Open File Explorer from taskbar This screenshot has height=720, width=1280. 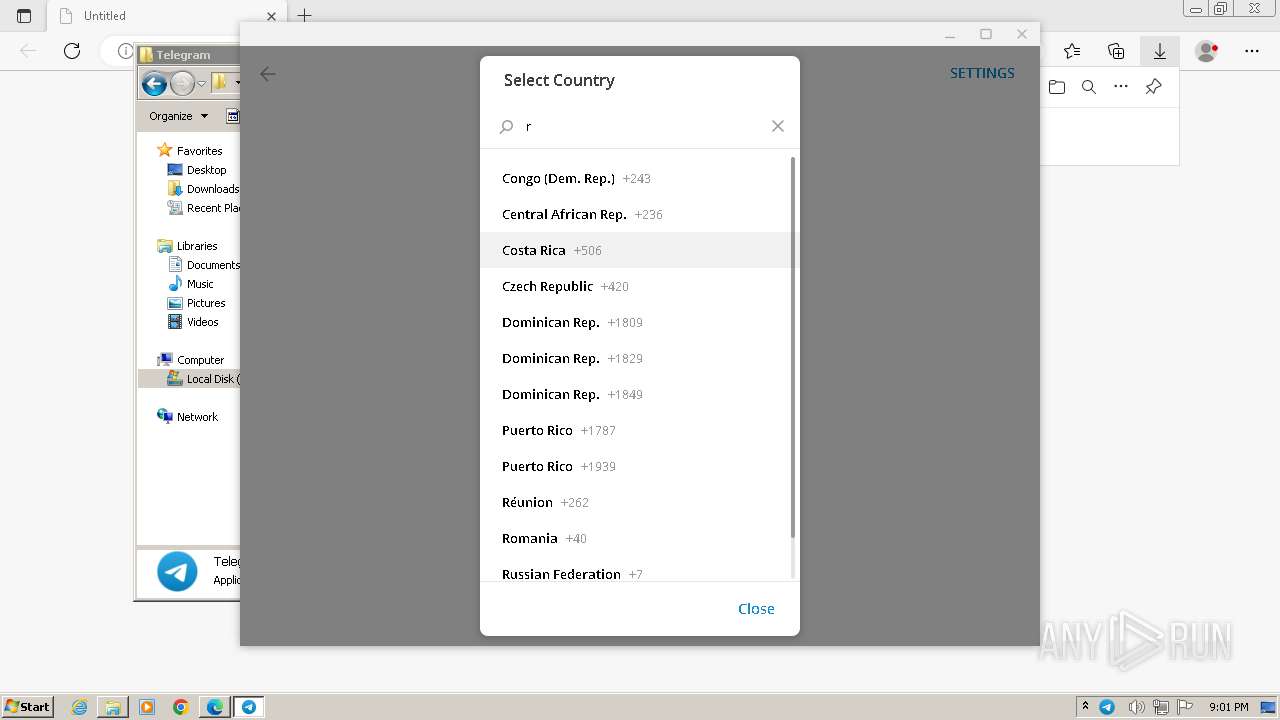[113, 707]
